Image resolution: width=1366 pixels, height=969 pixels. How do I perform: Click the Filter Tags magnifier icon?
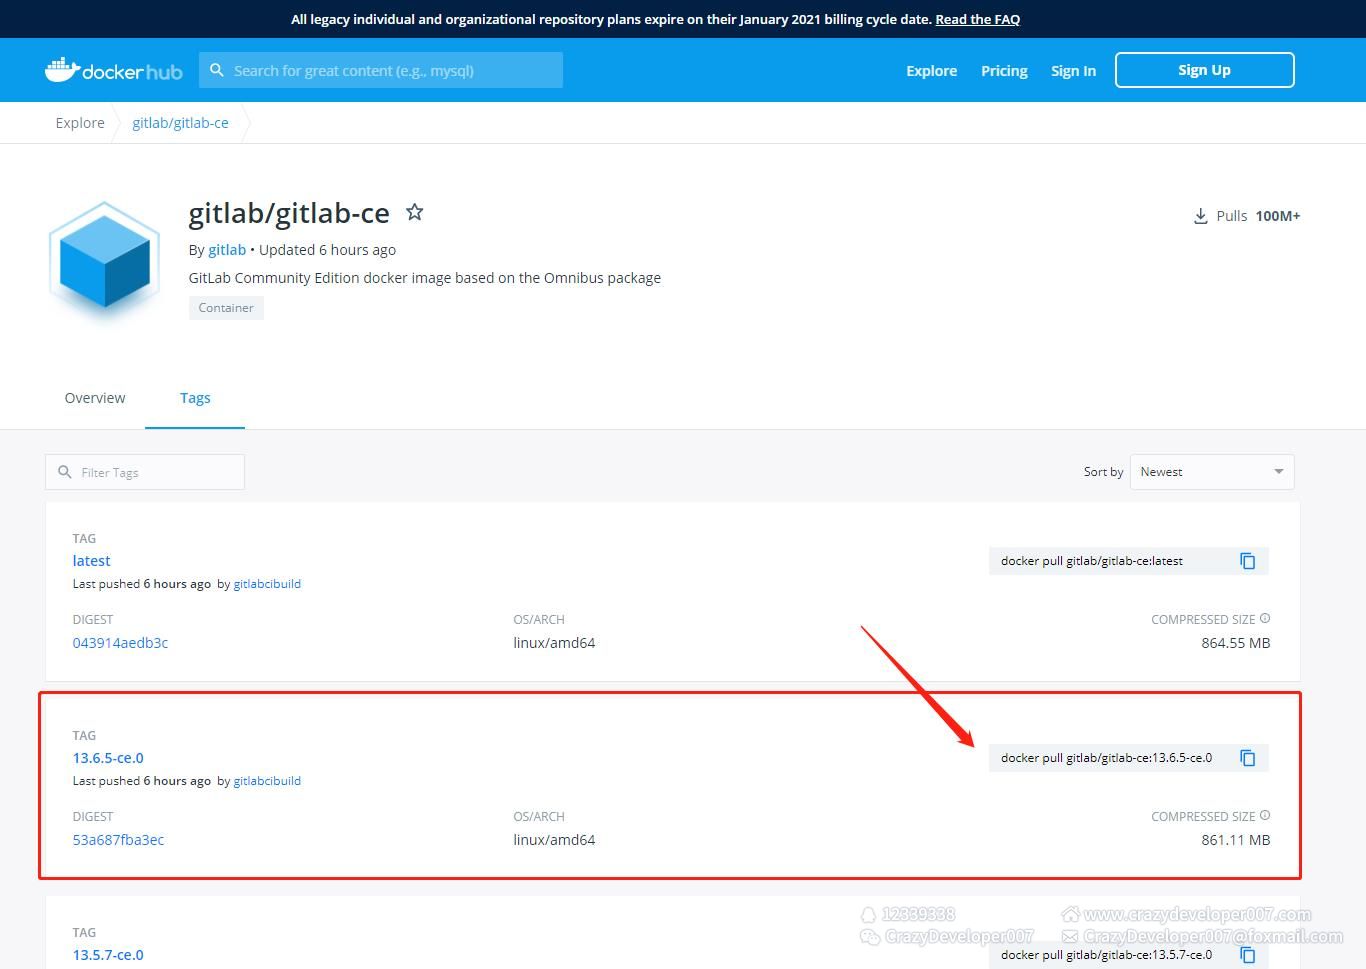click(65, 472)
